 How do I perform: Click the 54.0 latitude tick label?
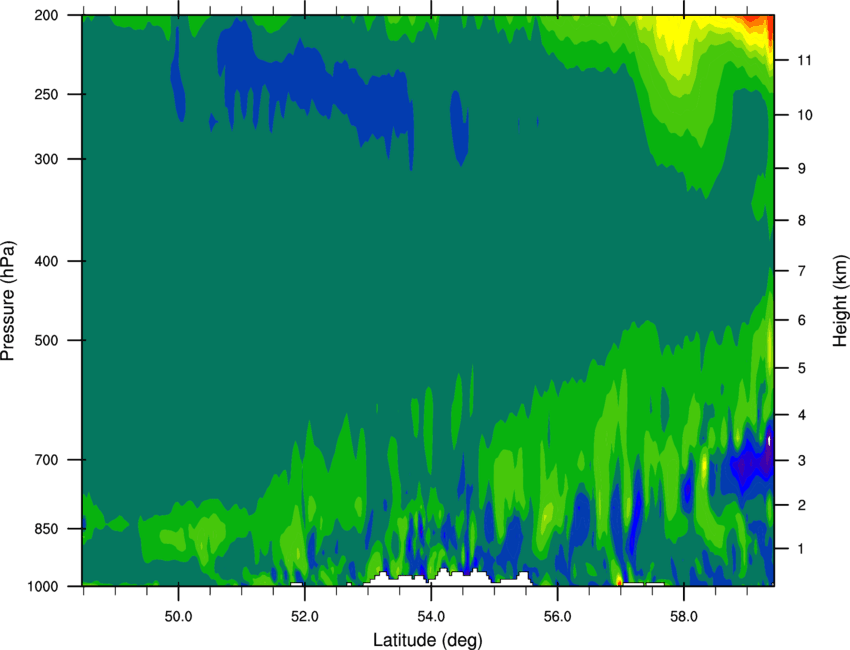tap(431, 617)
